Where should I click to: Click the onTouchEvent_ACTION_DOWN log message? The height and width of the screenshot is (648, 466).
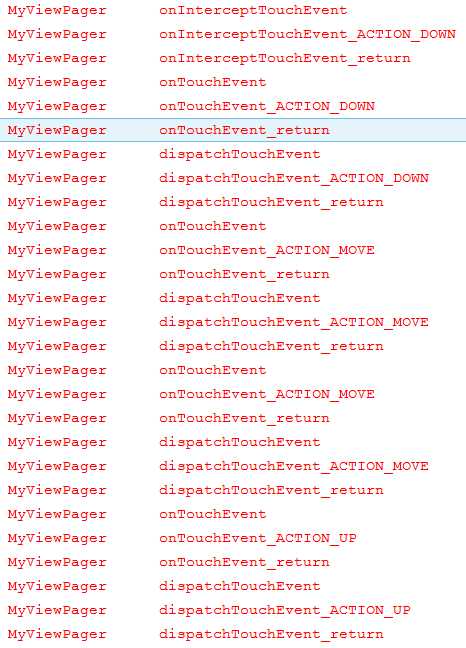point(266,106)
